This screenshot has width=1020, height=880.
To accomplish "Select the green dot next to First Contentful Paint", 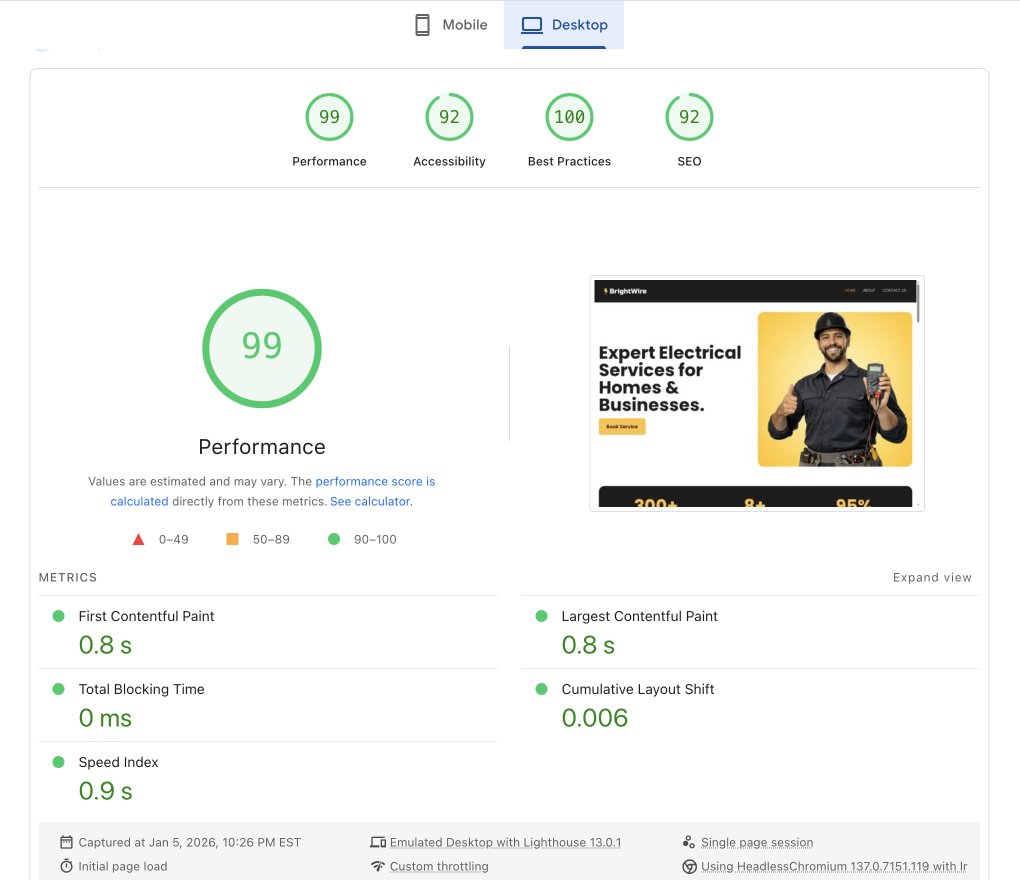I will coord(59,616).
